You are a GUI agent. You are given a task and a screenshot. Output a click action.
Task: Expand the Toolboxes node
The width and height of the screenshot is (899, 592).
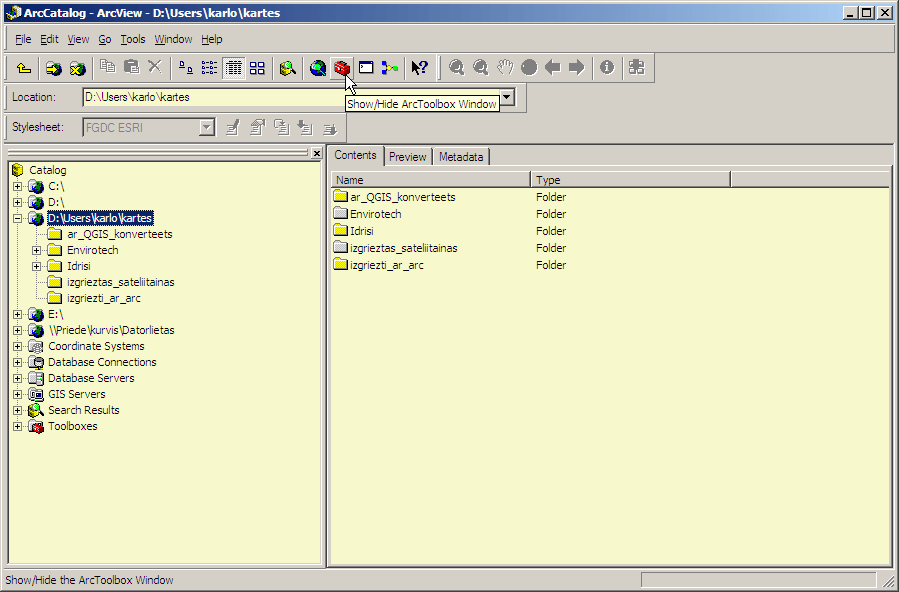(x=18, y=427)
